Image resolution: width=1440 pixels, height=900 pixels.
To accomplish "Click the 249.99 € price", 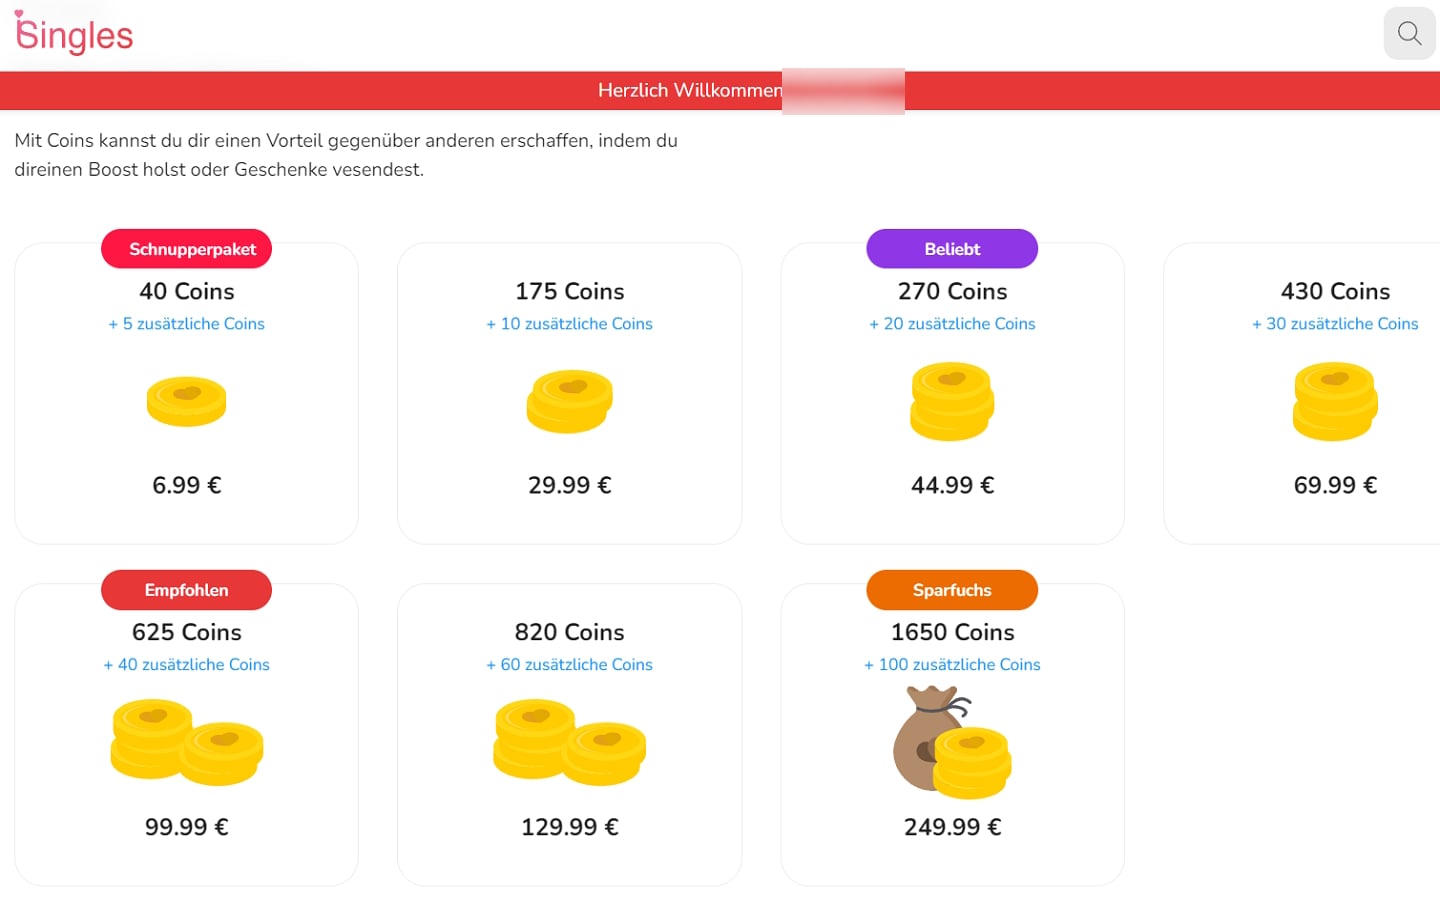I will pos(952,827).
